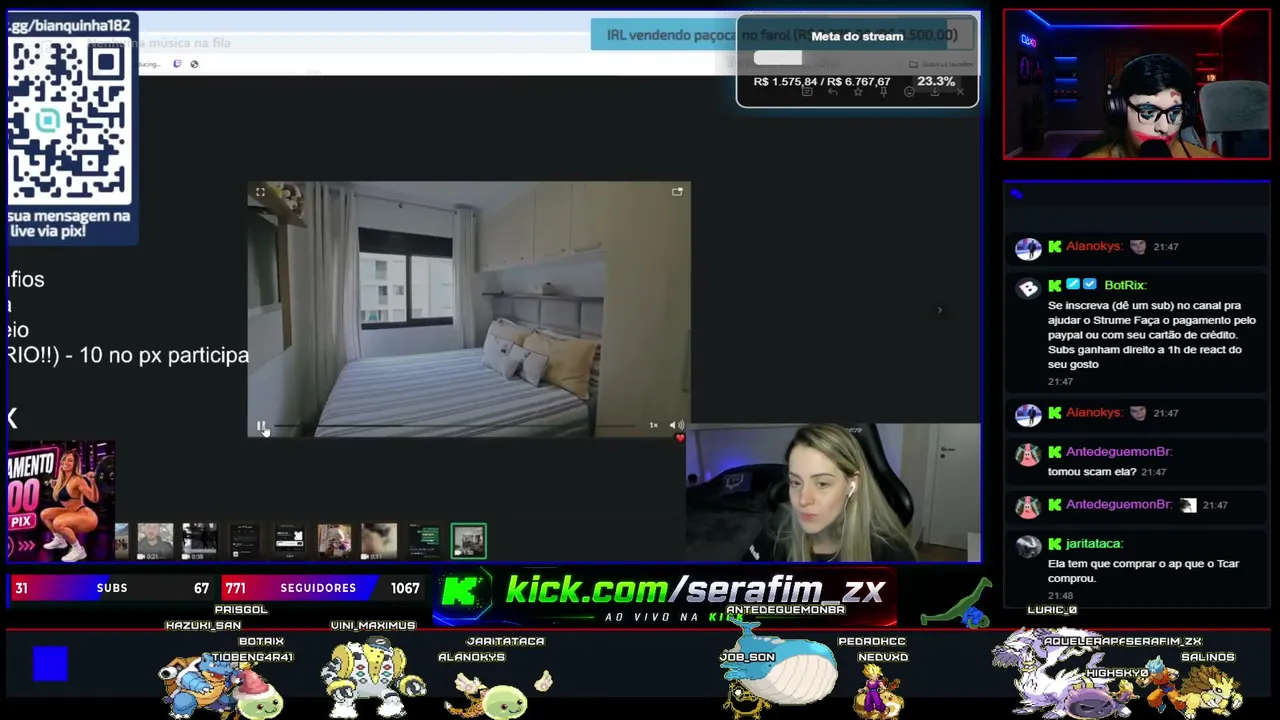Go to the next media with right chevron
Image resolution: width=1280 pixels, height=720 pixels.
tap(939, 310)
